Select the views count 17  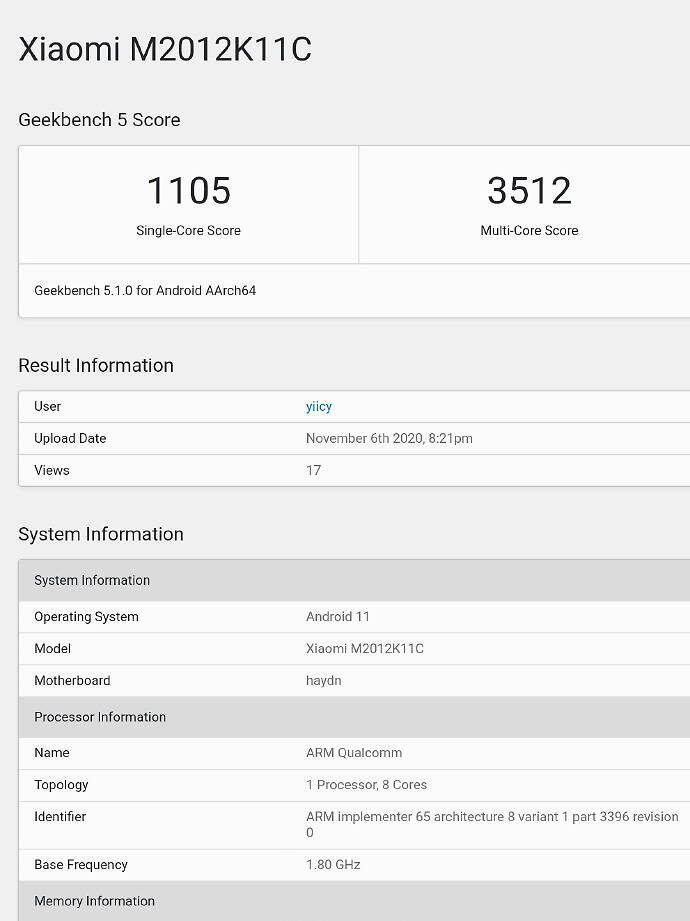coord(314,470)
